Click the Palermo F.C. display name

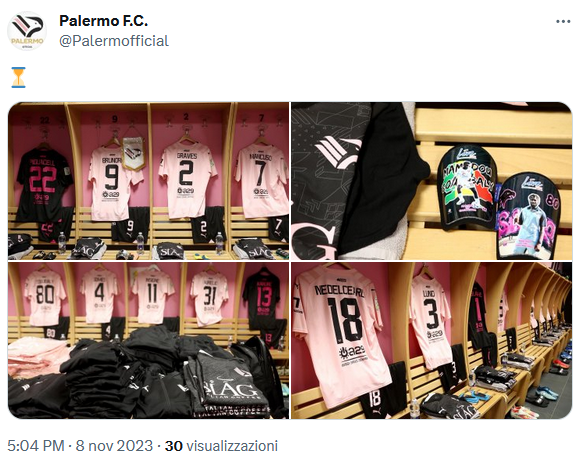pos(104,21)
